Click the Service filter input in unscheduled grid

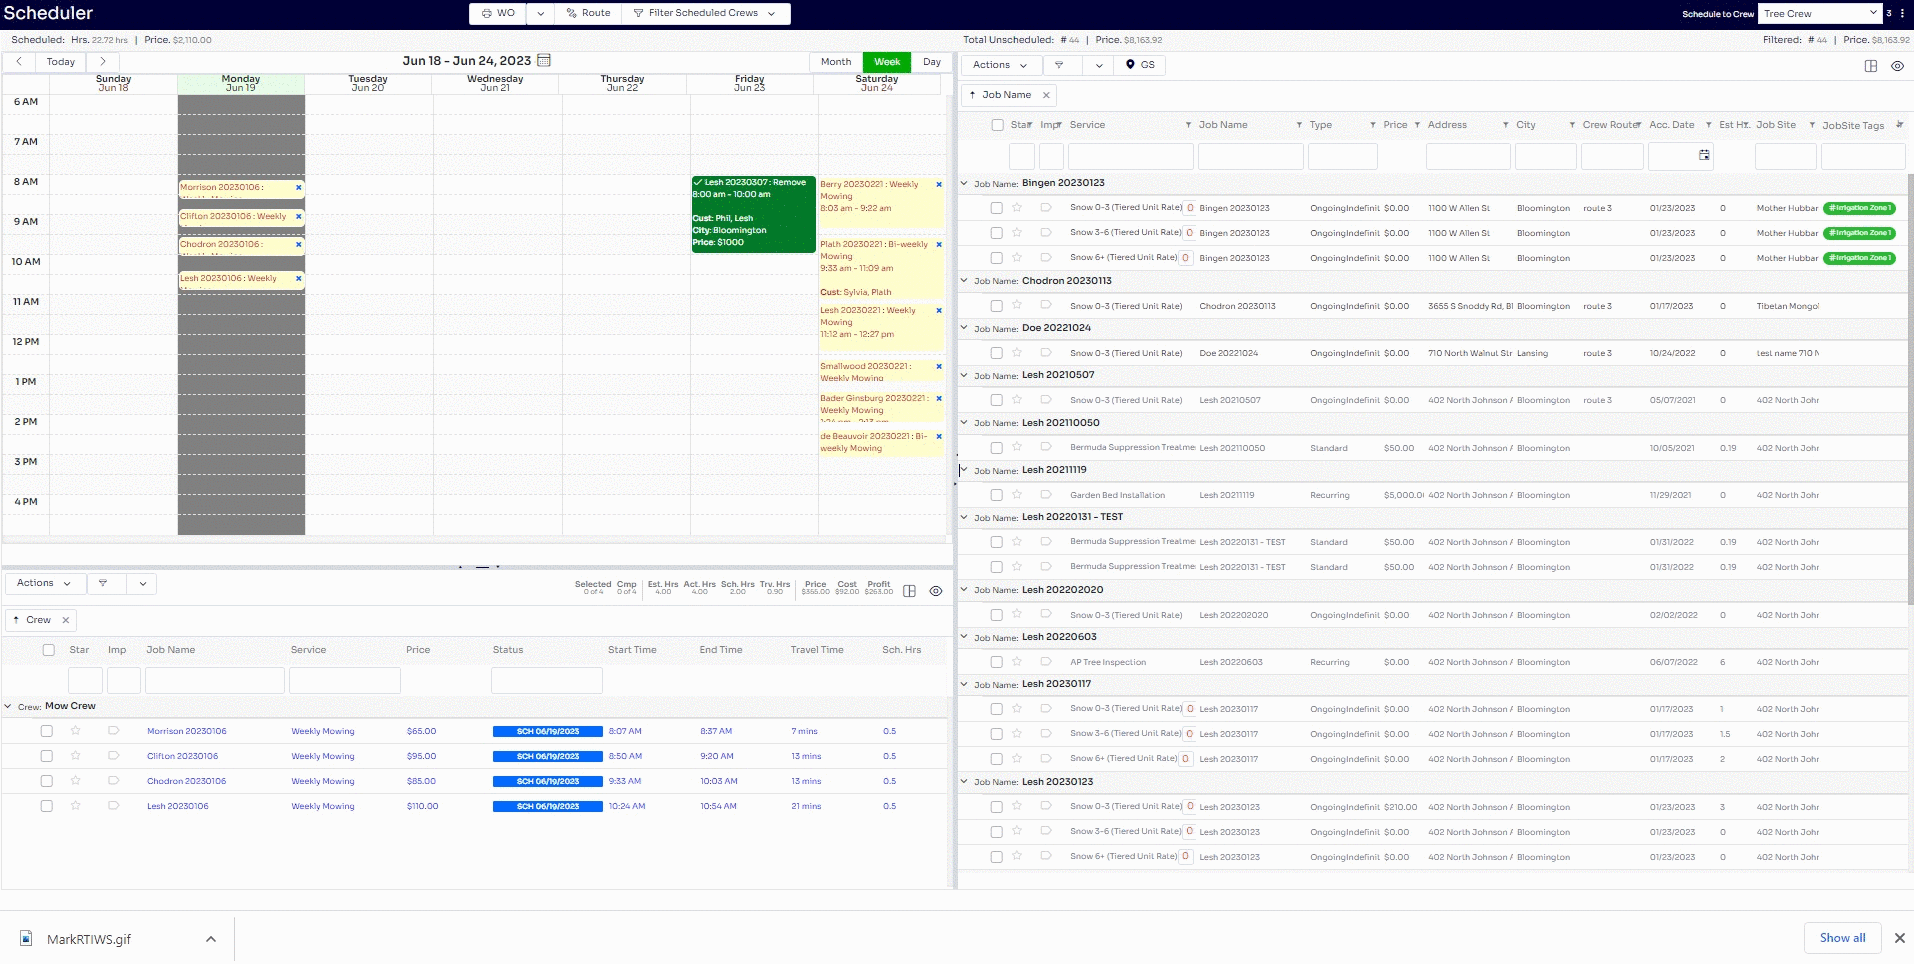click(x=1130, y=156)
